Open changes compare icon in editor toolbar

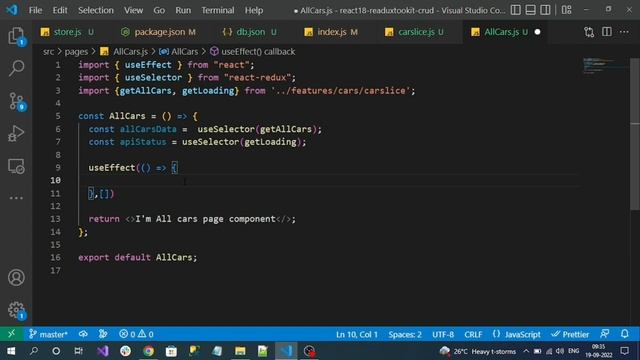(x=589, y=32)
